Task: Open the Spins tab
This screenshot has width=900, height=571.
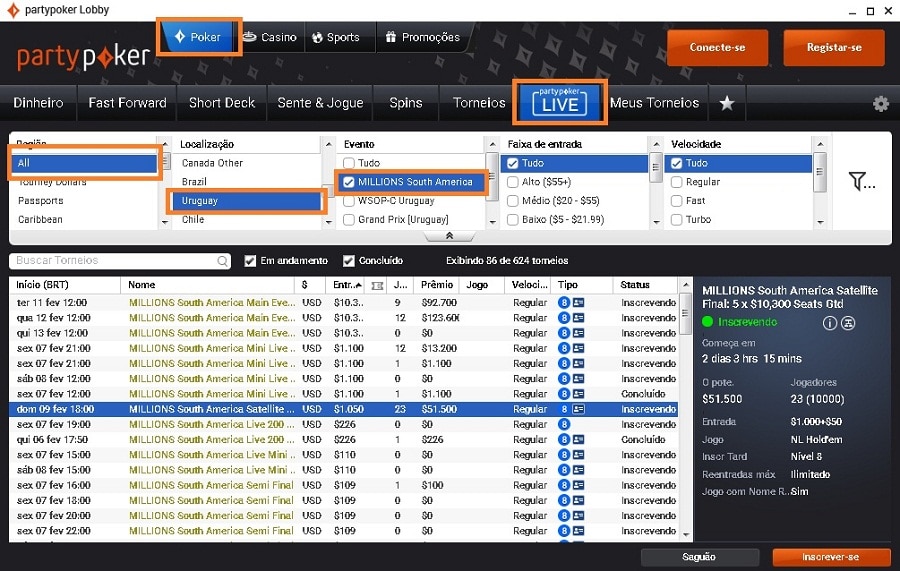Action: coord(406,103)
